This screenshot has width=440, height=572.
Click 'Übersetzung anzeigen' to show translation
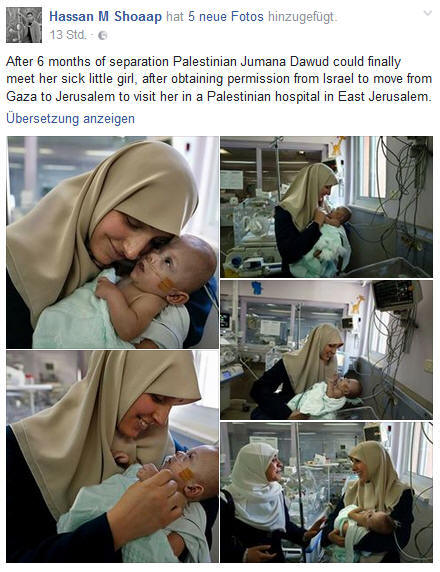70,119
